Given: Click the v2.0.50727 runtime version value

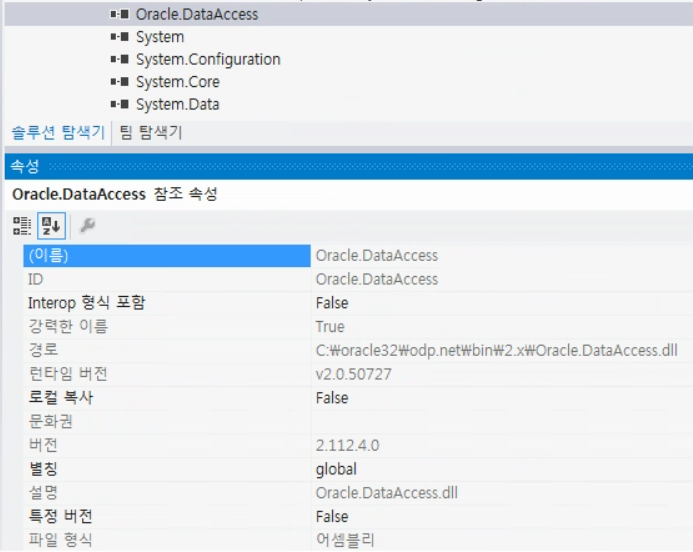Looking at the screenshot, I should coord(353,374).
